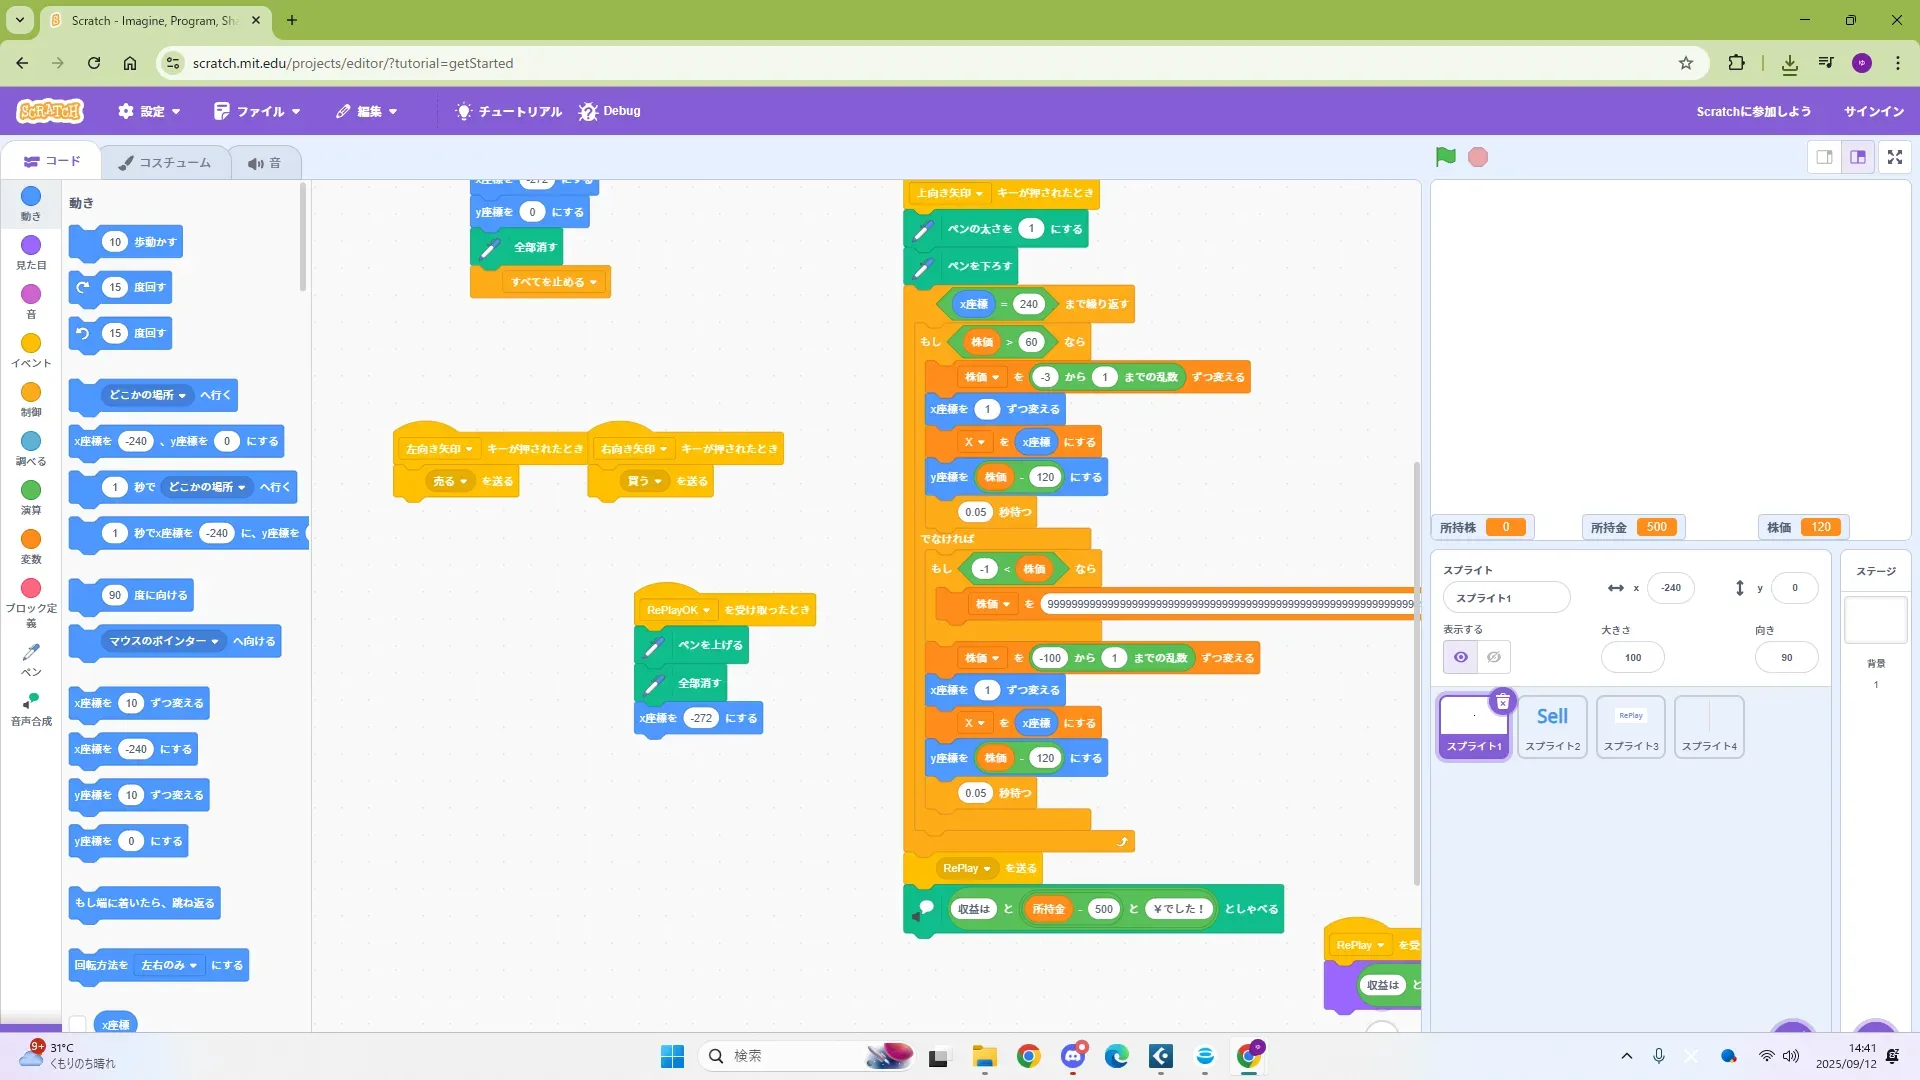This screenshot has height=1080, width=1920.
Task: Click the サインイン link
Action: click(x=1873, y=111)
